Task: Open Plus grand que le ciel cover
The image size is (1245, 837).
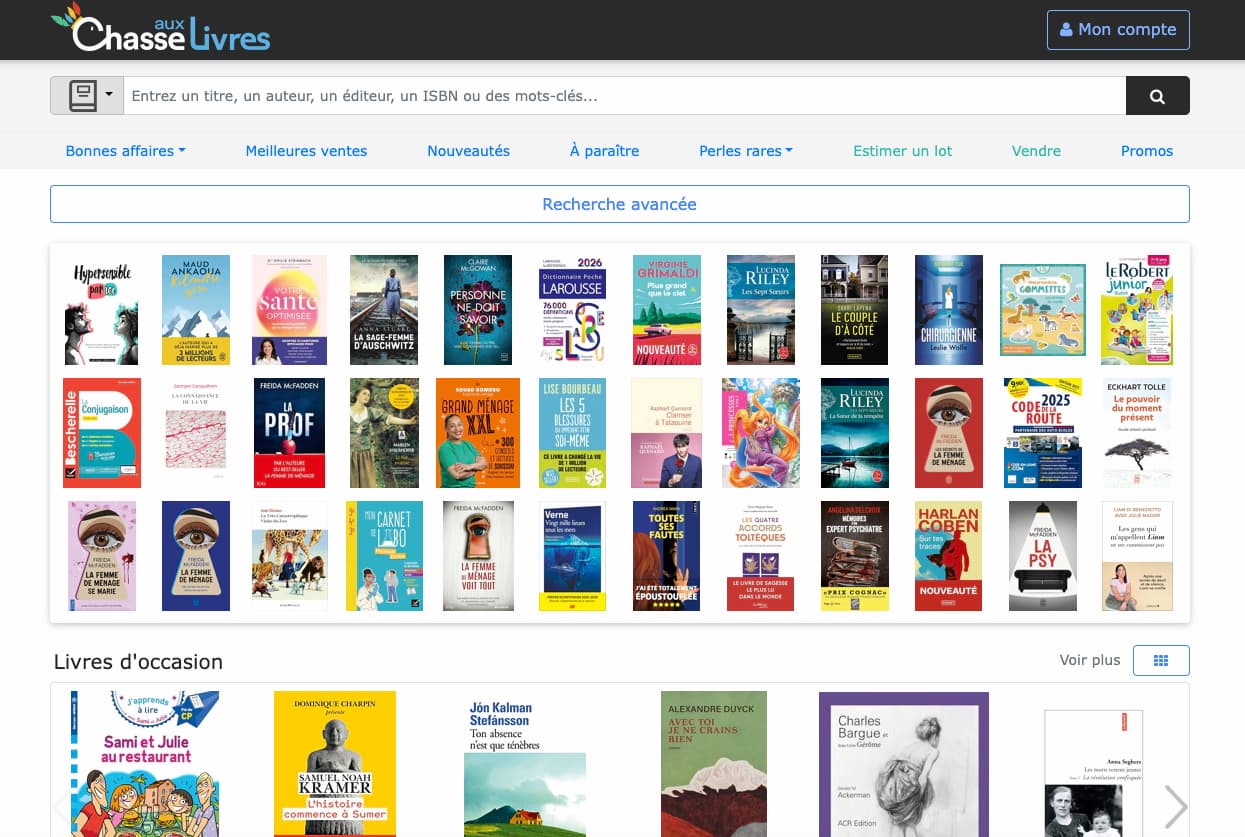Action: click(667, 310)
